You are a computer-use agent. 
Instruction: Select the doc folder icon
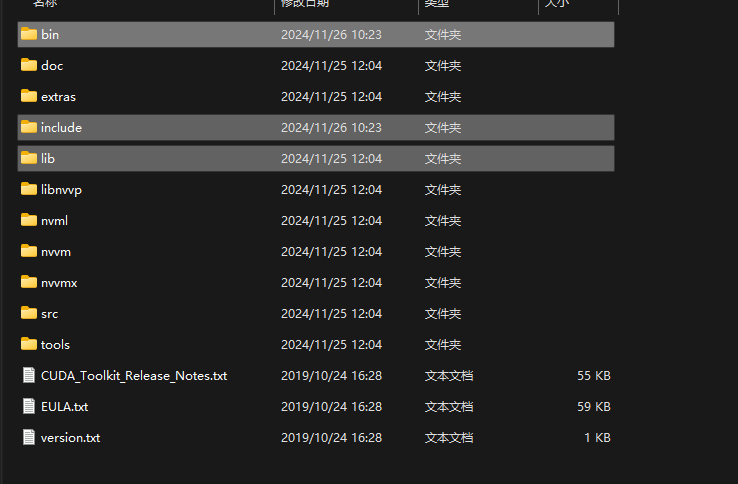(29, 65)
